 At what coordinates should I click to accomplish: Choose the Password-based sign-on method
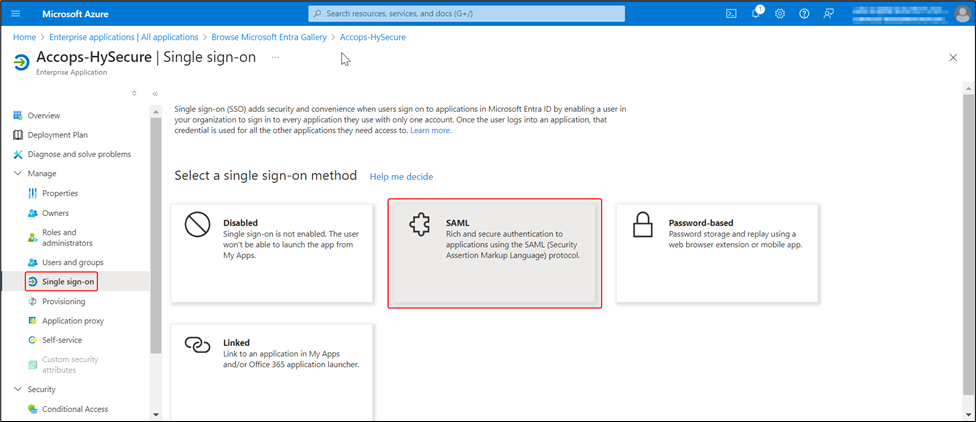click(x=717, y=253)
